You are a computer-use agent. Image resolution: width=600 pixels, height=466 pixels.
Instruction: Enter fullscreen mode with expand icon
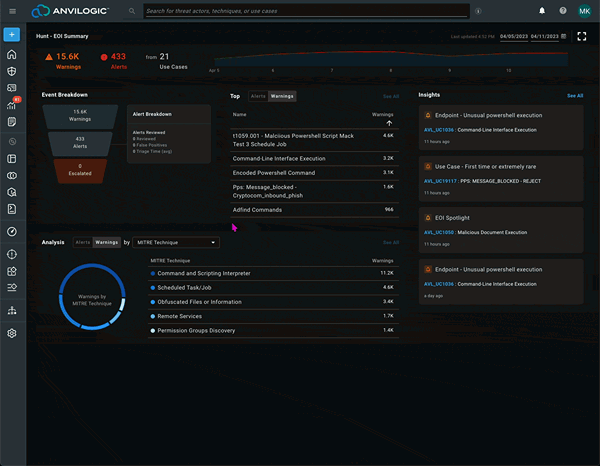(x=582, y=36)
